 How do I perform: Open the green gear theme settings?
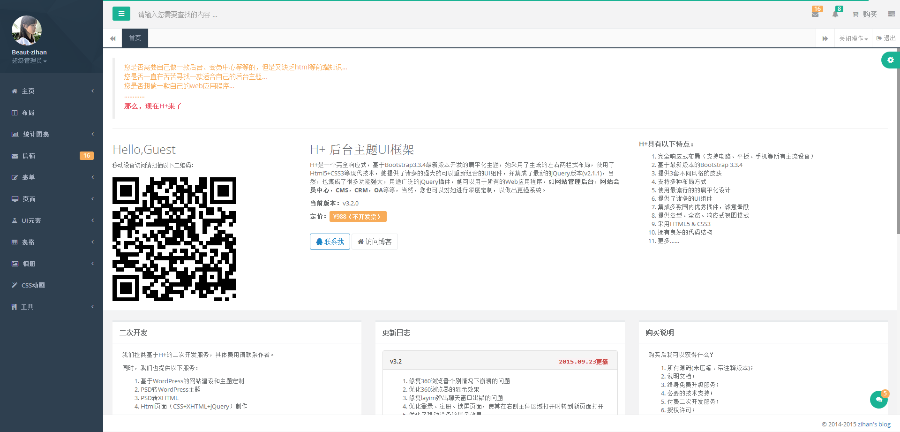click(x=890, y=60)
